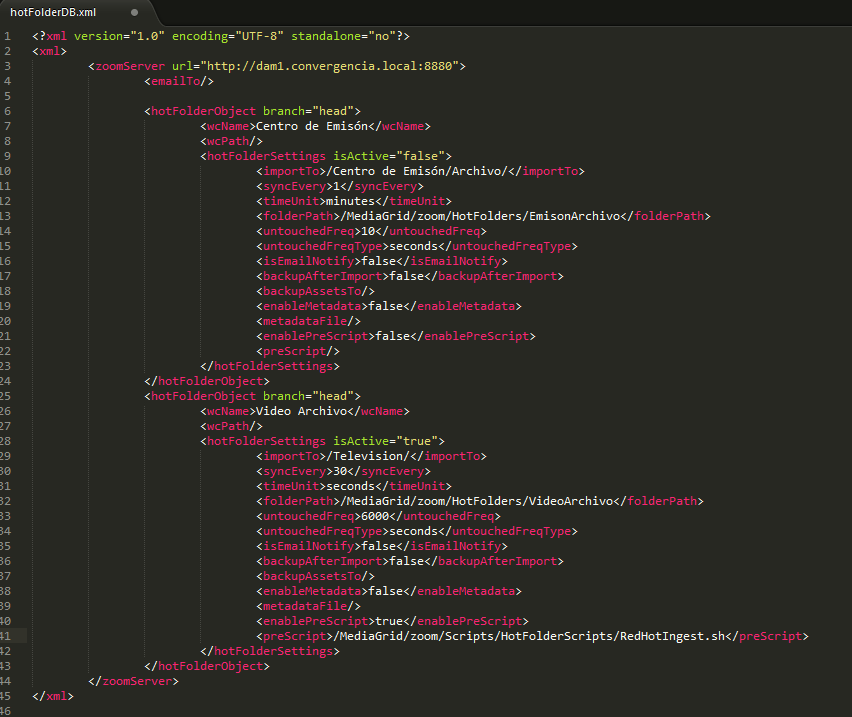Click the emailTo tag
852x717 pixels.
[179, 81]
